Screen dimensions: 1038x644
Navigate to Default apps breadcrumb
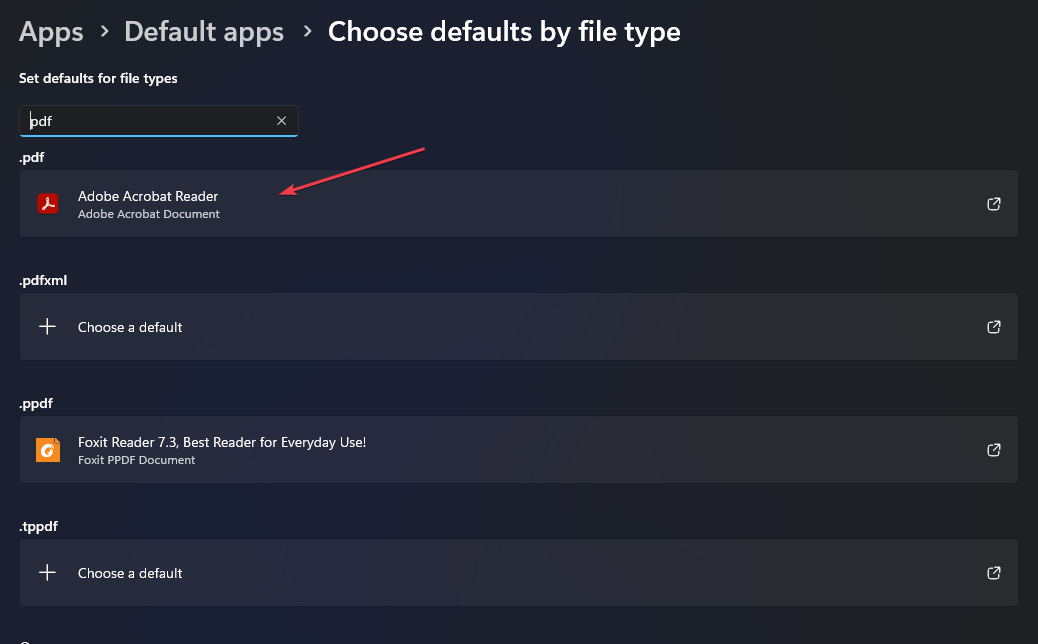click(204, 32)
